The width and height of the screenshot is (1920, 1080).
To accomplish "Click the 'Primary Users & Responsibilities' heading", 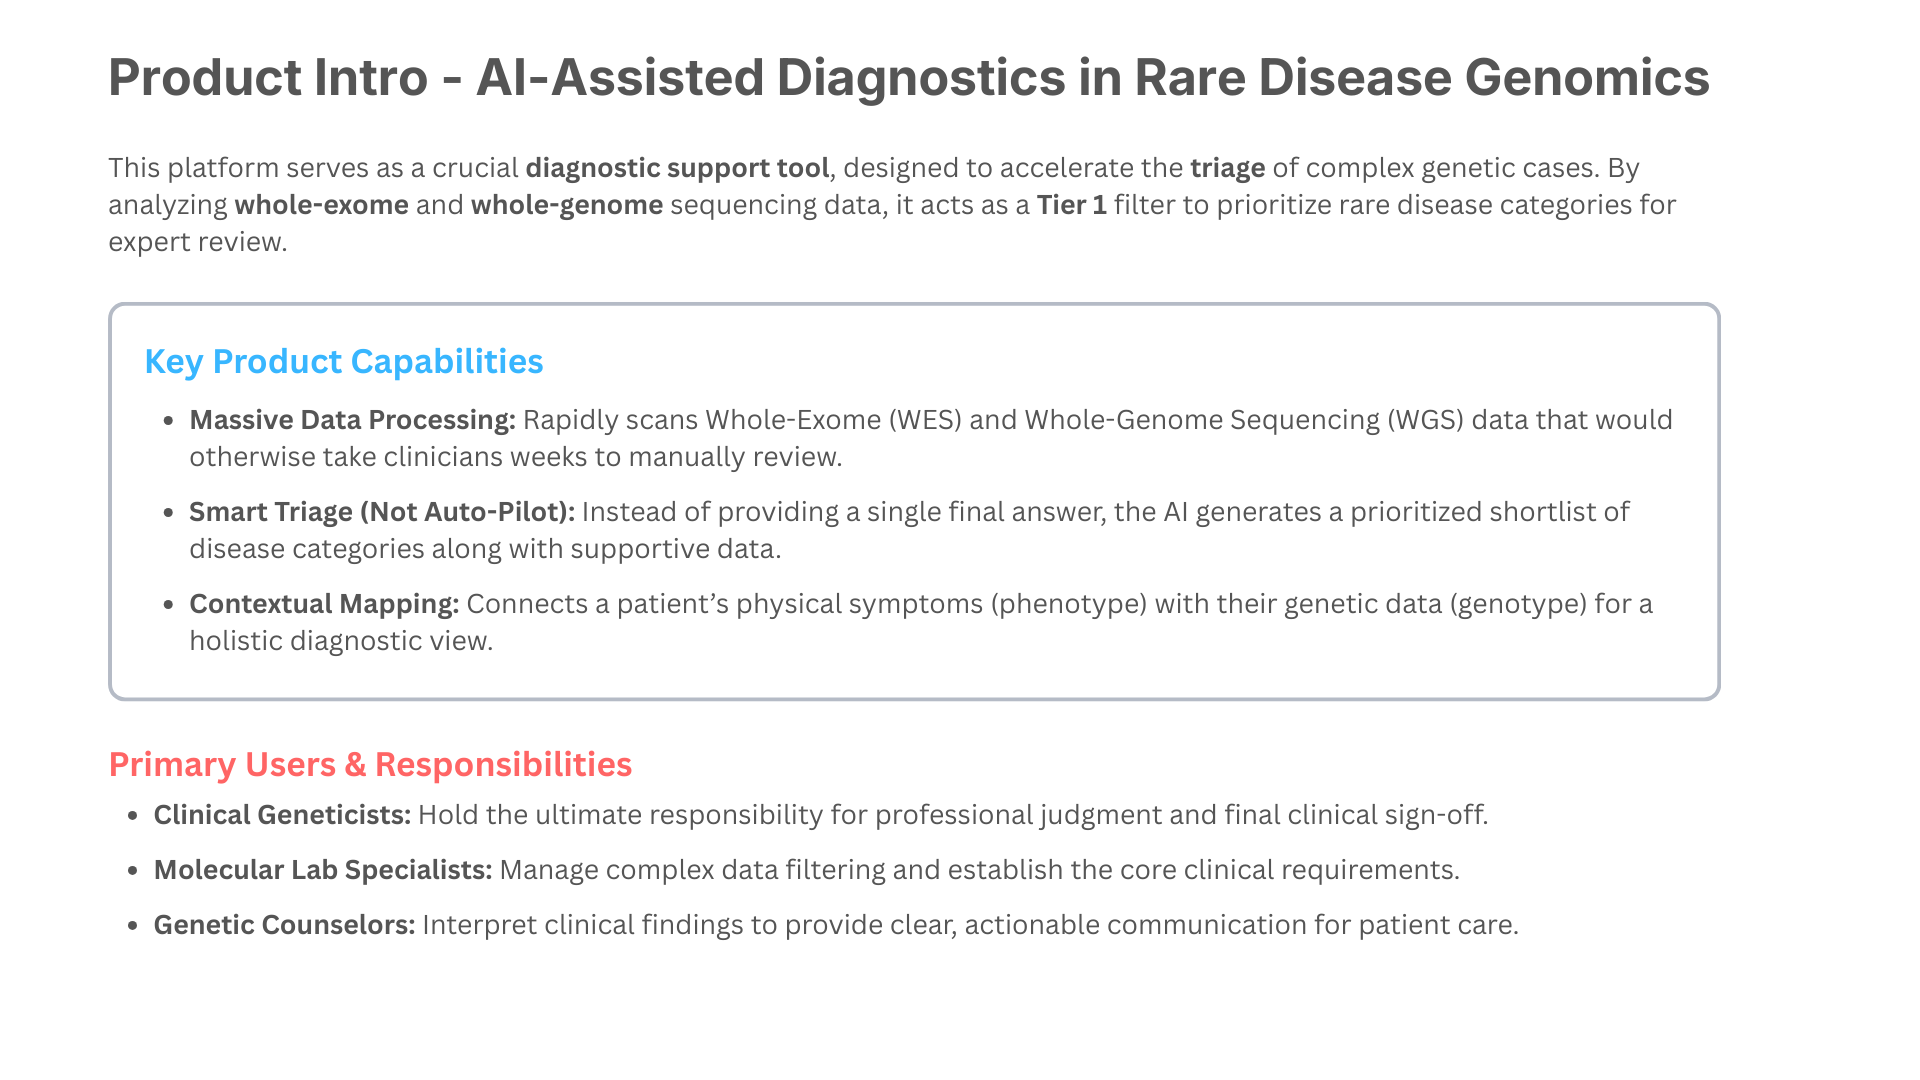I will [370, 765].
